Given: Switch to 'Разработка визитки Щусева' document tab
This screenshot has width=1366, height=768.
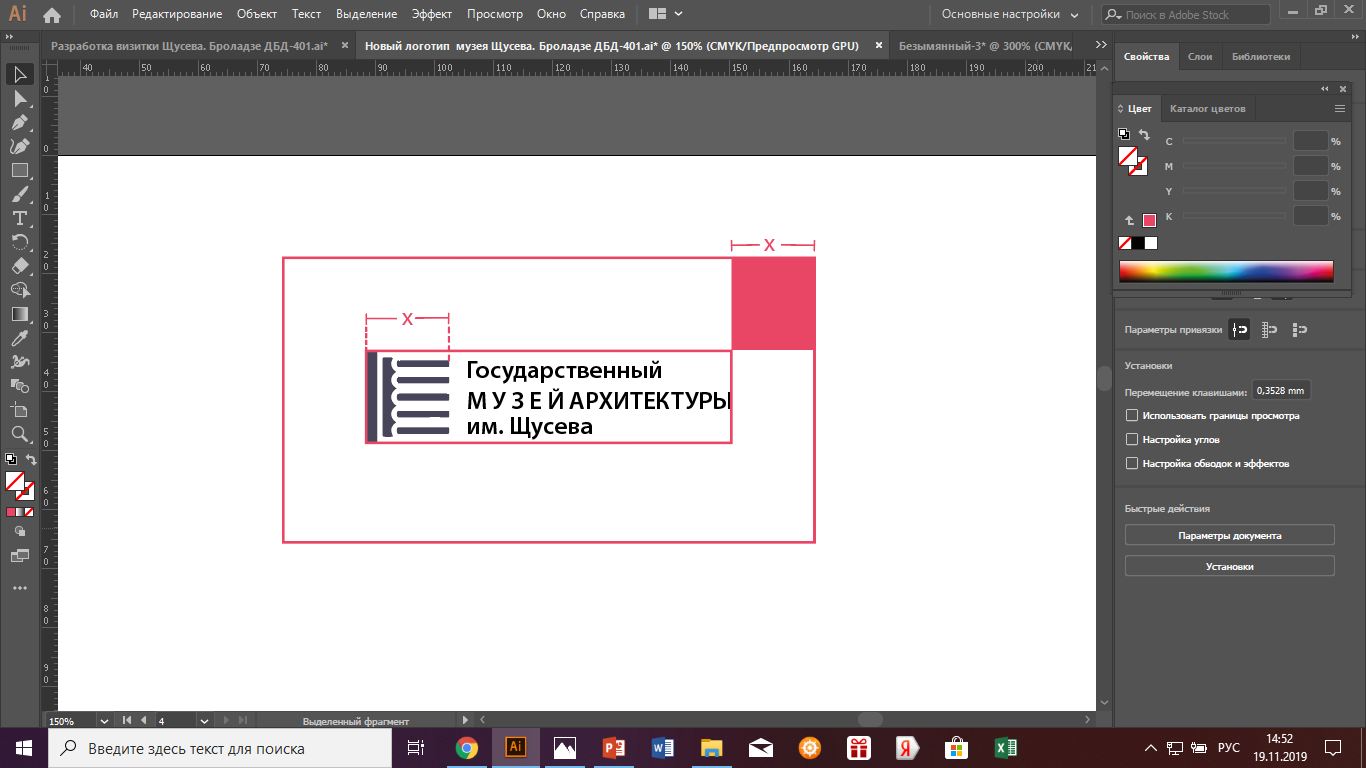Looking at the screenshot, I should tap(189, 46).
